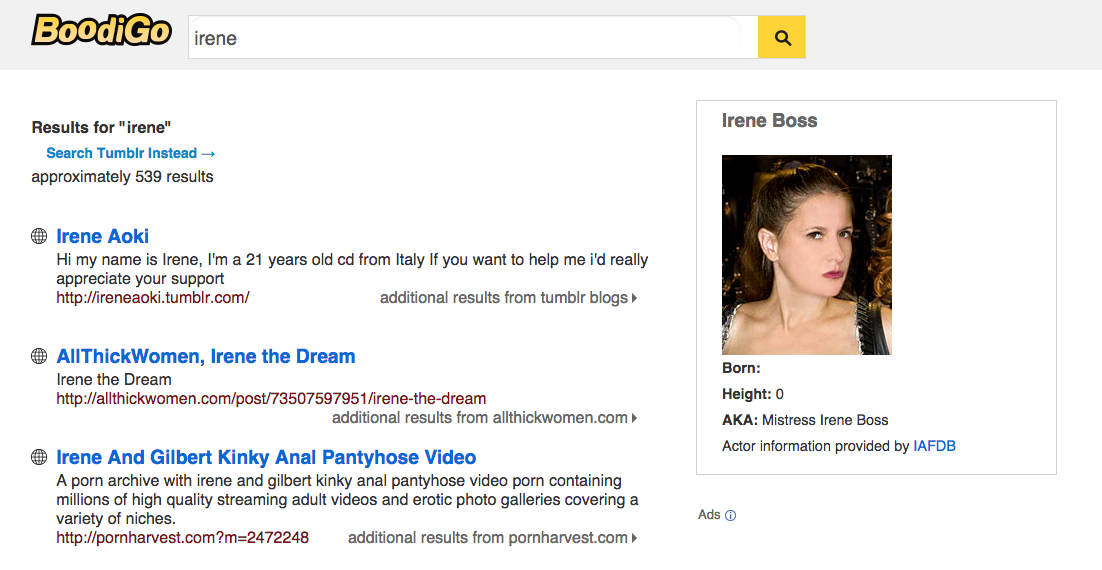Click the BoodiGo logo

102,30
